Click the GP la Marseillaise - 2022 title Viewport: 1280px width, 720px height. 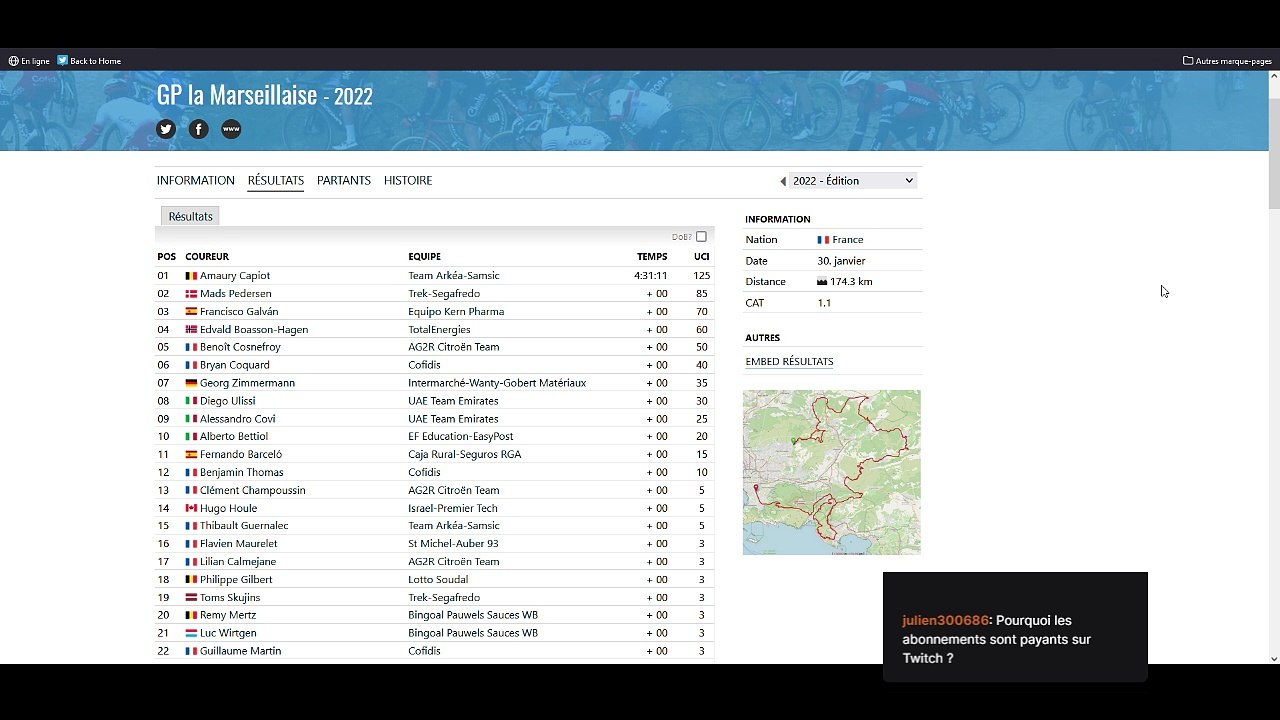[265, 96]
